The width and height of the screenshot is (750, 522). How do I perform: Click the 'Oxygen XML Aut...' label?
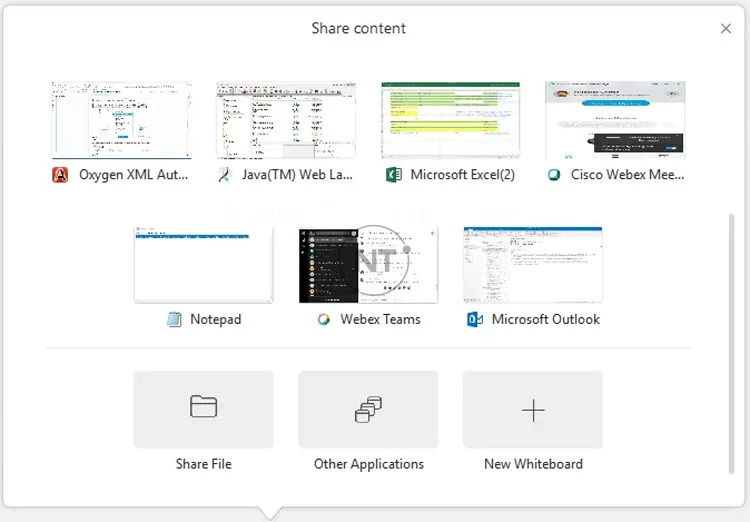point(133,175)
